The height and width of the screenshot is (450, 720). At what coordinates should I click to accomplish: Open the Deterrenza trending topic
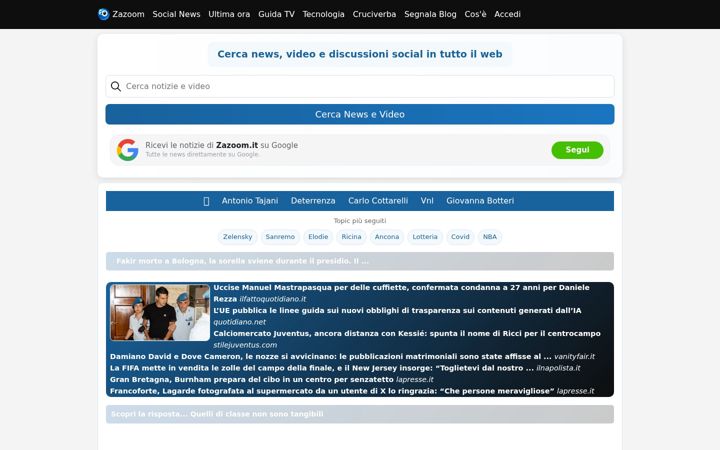(x=313, y=201)
